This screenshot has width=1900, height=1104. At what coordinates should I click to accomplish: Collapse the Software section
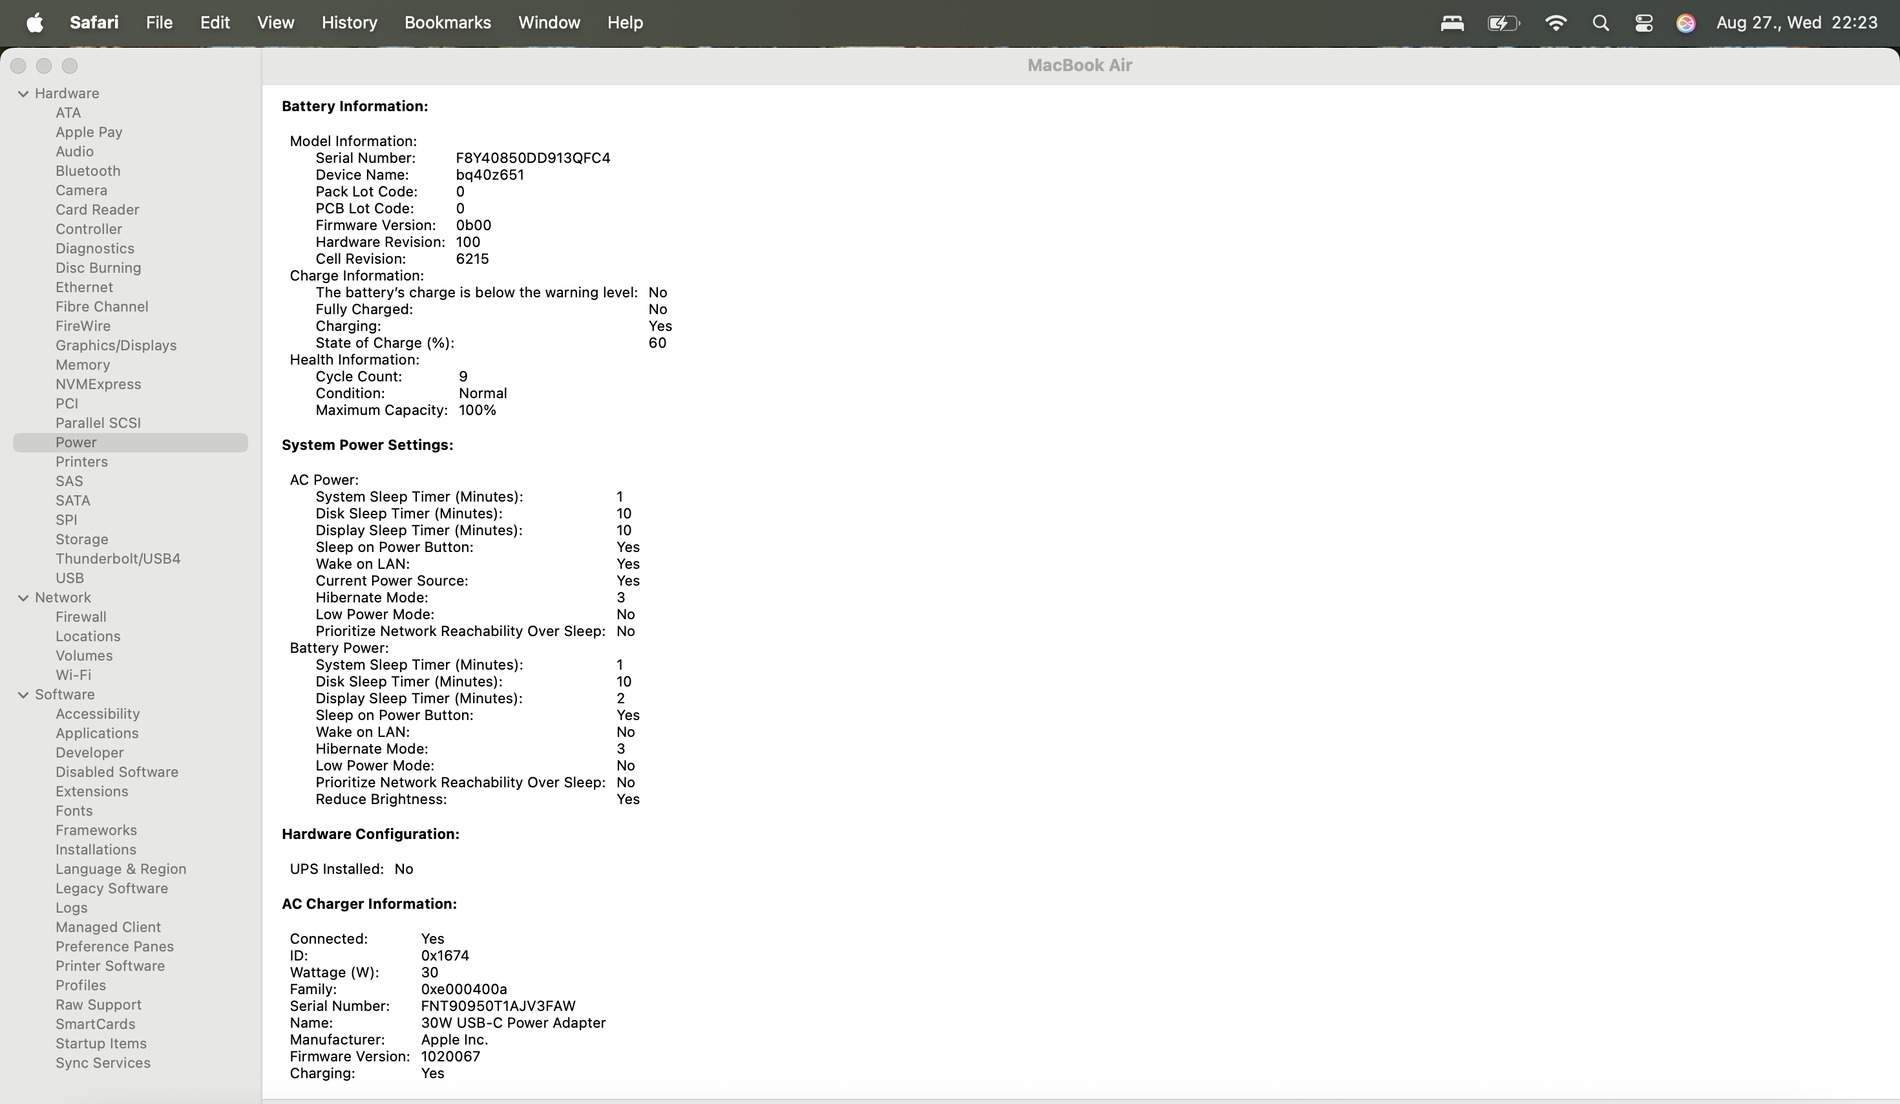pos(23,694)
